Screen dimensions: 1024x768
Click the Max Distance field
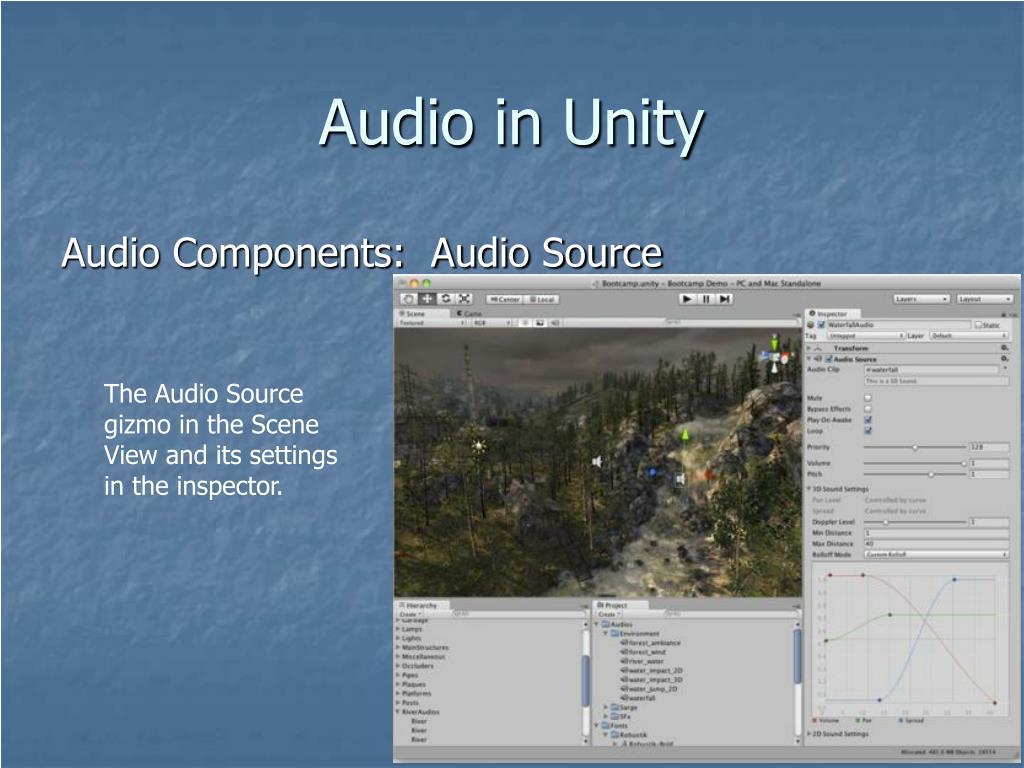[x=936, y=543]
